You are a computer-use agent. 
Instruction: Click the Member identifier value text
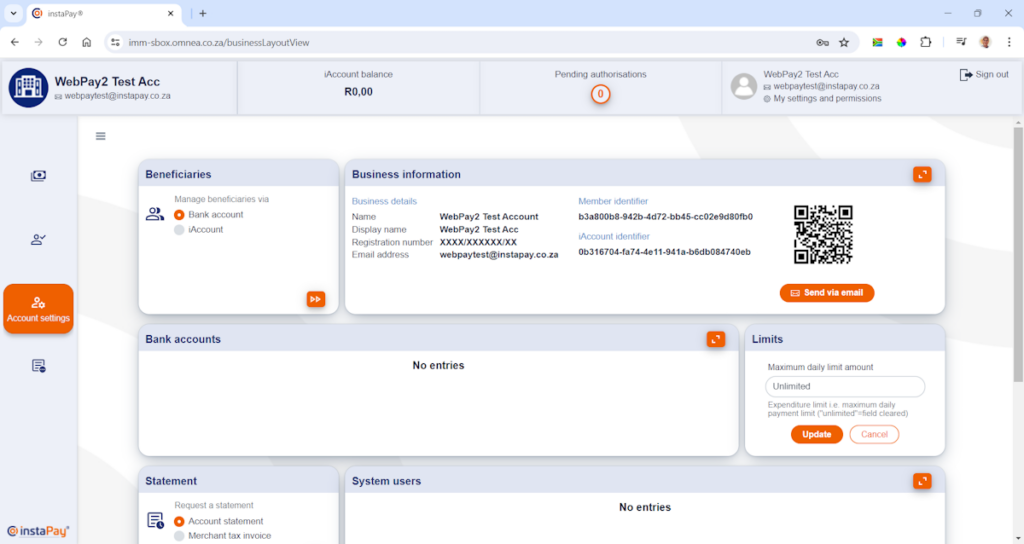coord(665,217)
